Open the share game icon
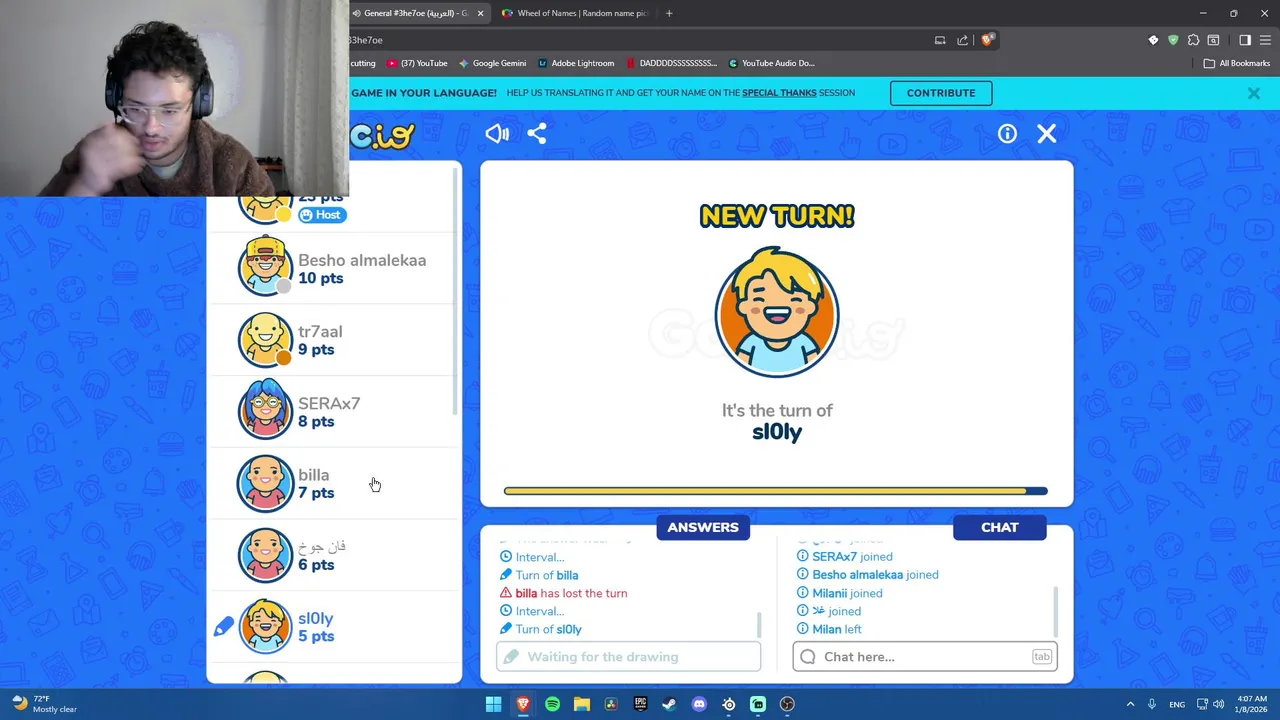This screenshot has width=1280, height=720. click(537, 133)
